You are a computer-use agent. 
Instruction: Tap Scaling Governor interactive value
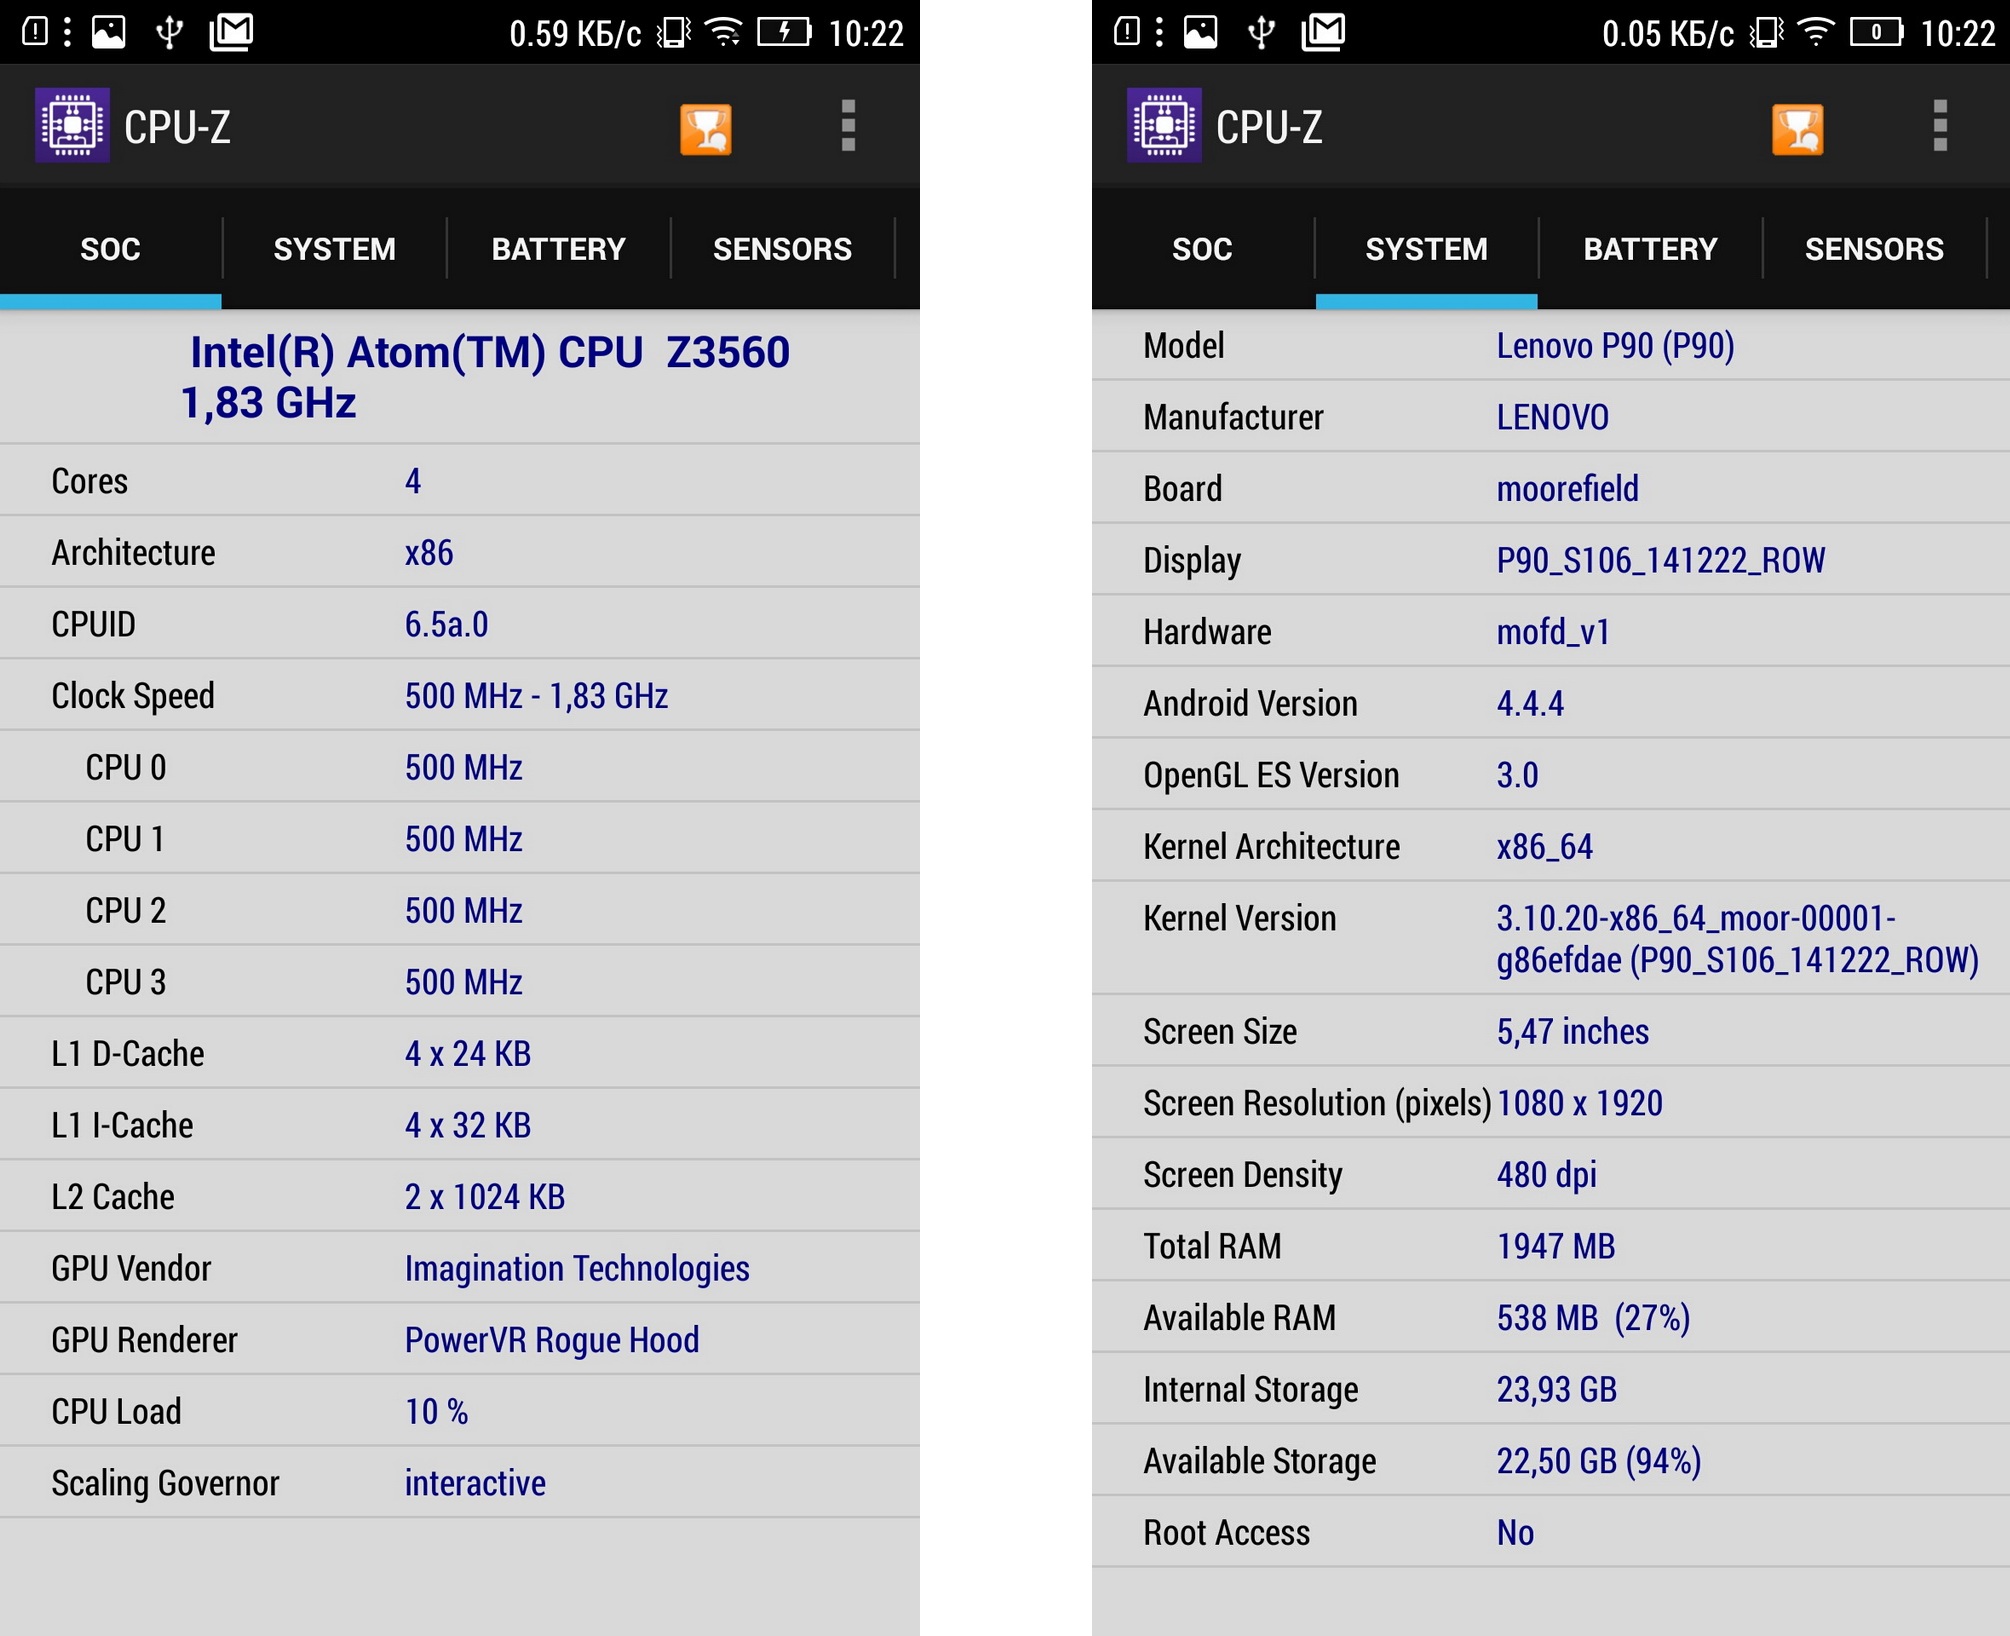[475, 1483]
